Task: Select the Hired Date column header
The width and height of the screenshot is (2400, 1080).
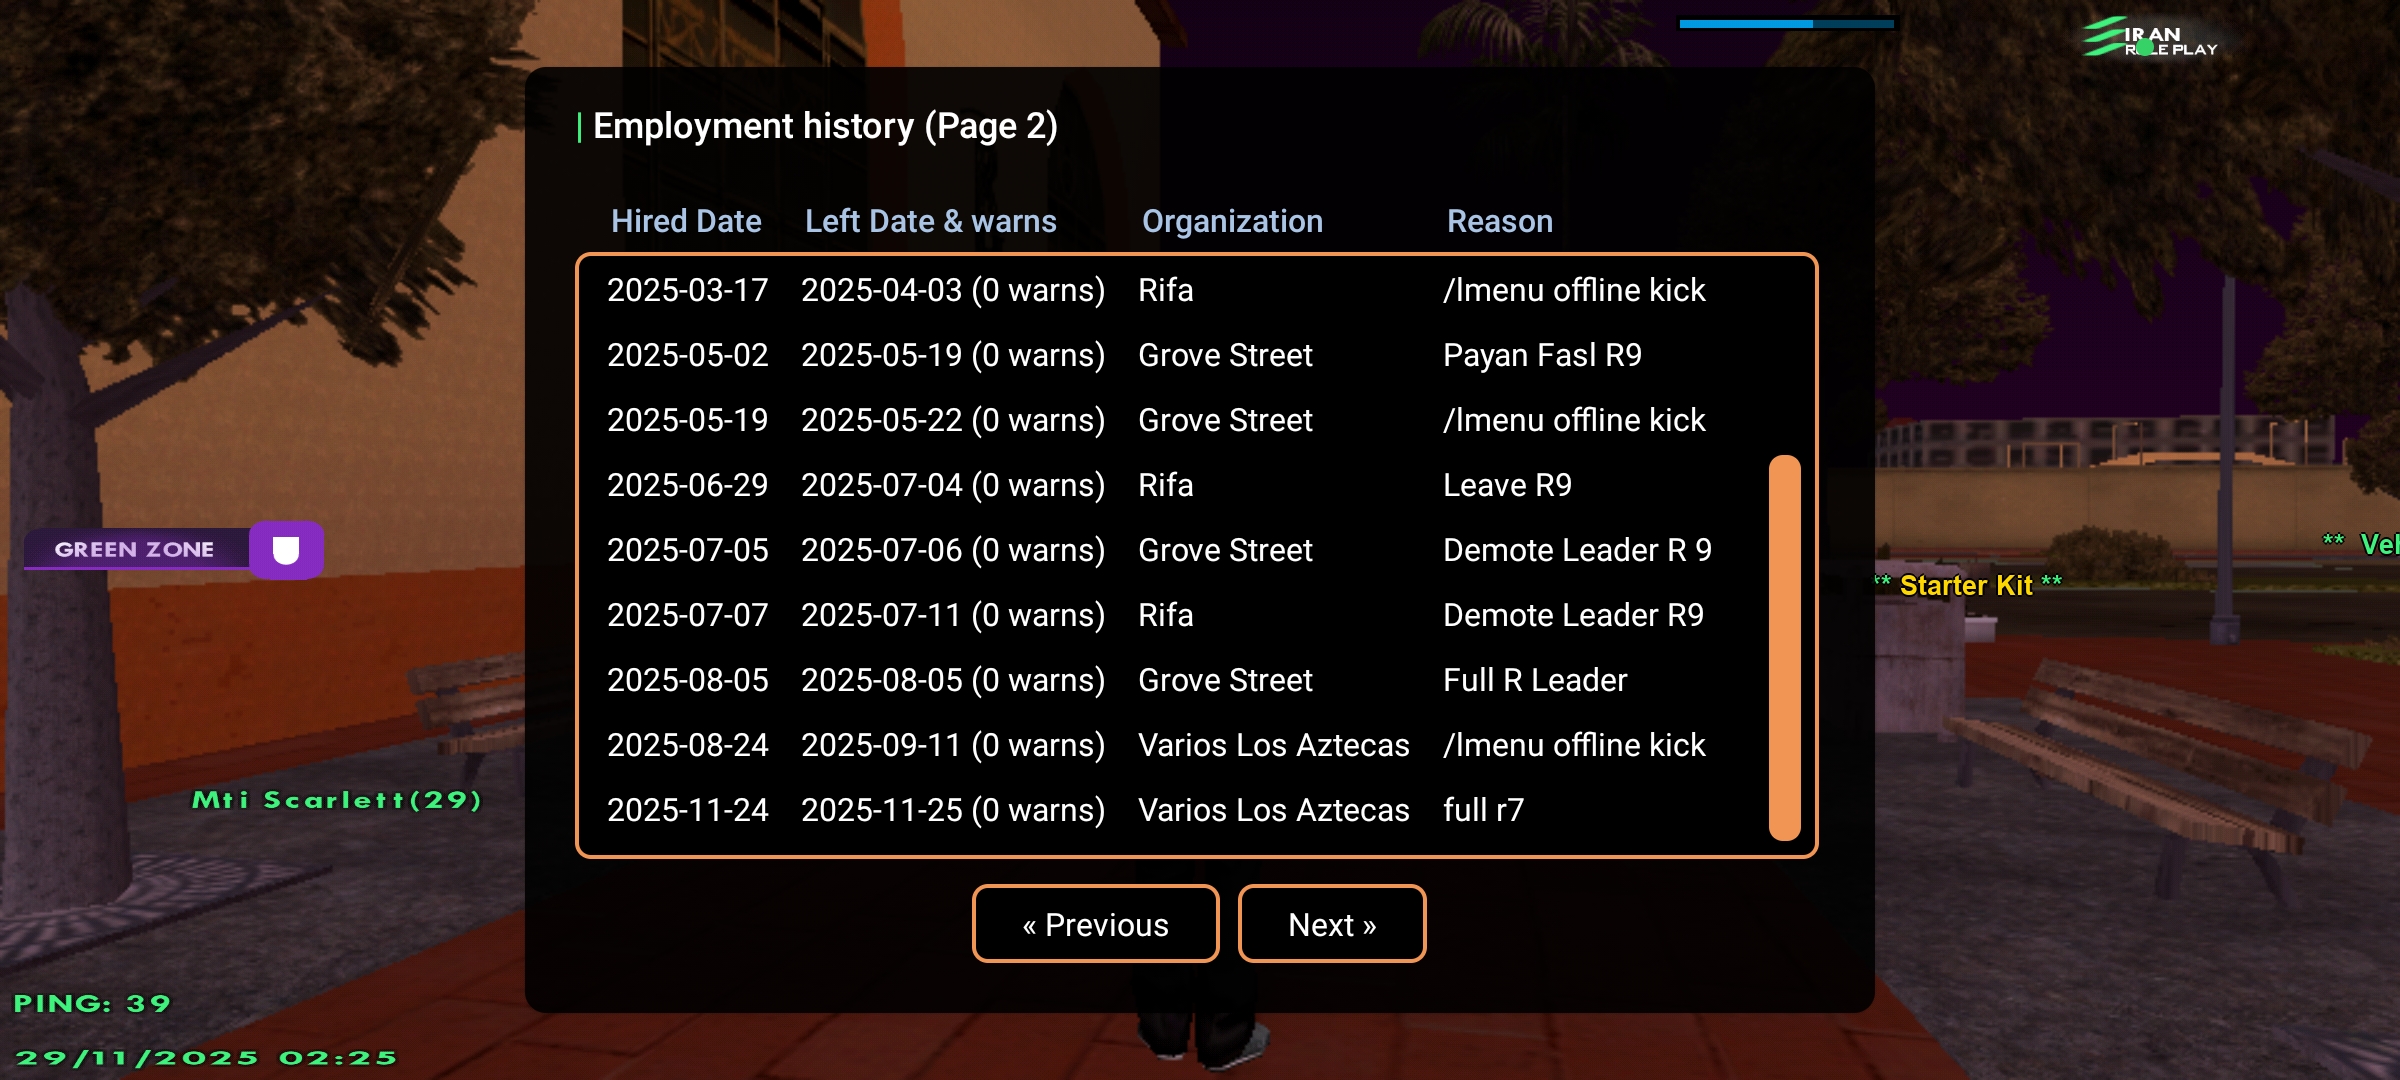Action: 686,221
